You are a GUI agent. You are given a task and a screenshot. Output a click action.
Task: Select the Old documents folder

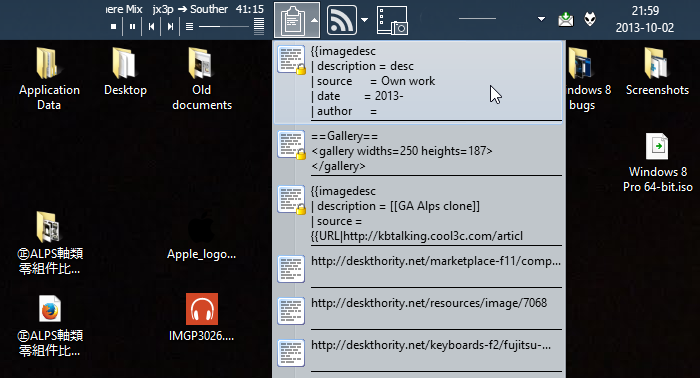(202, 79)
